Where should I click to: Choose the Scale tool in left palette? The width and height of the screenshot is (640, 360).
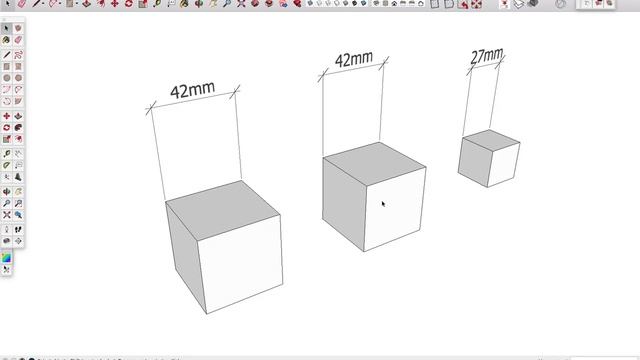click(x=6, y=139)
